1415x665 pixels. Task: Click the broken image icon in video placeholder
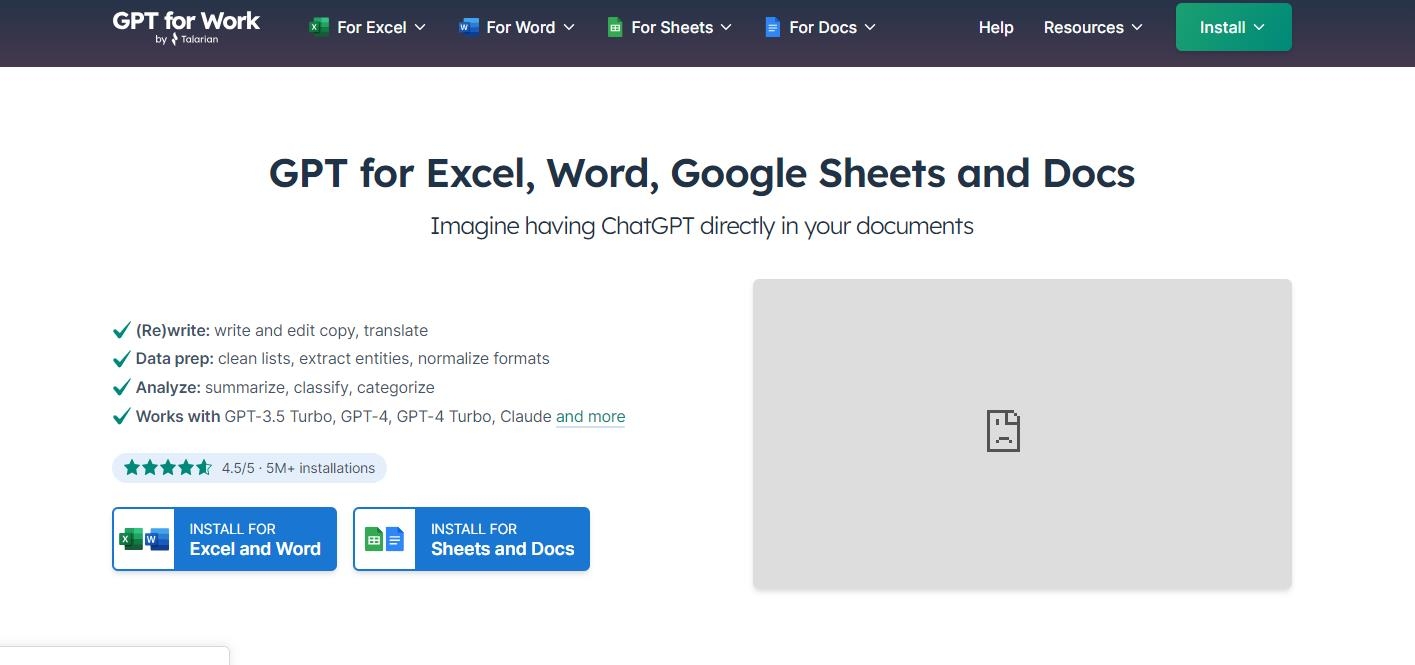[1003, 431]
